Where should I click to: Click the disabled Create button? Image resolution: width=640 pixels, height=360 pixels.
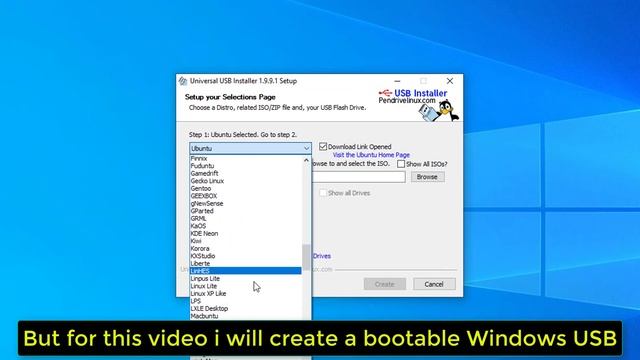point(384,284)
